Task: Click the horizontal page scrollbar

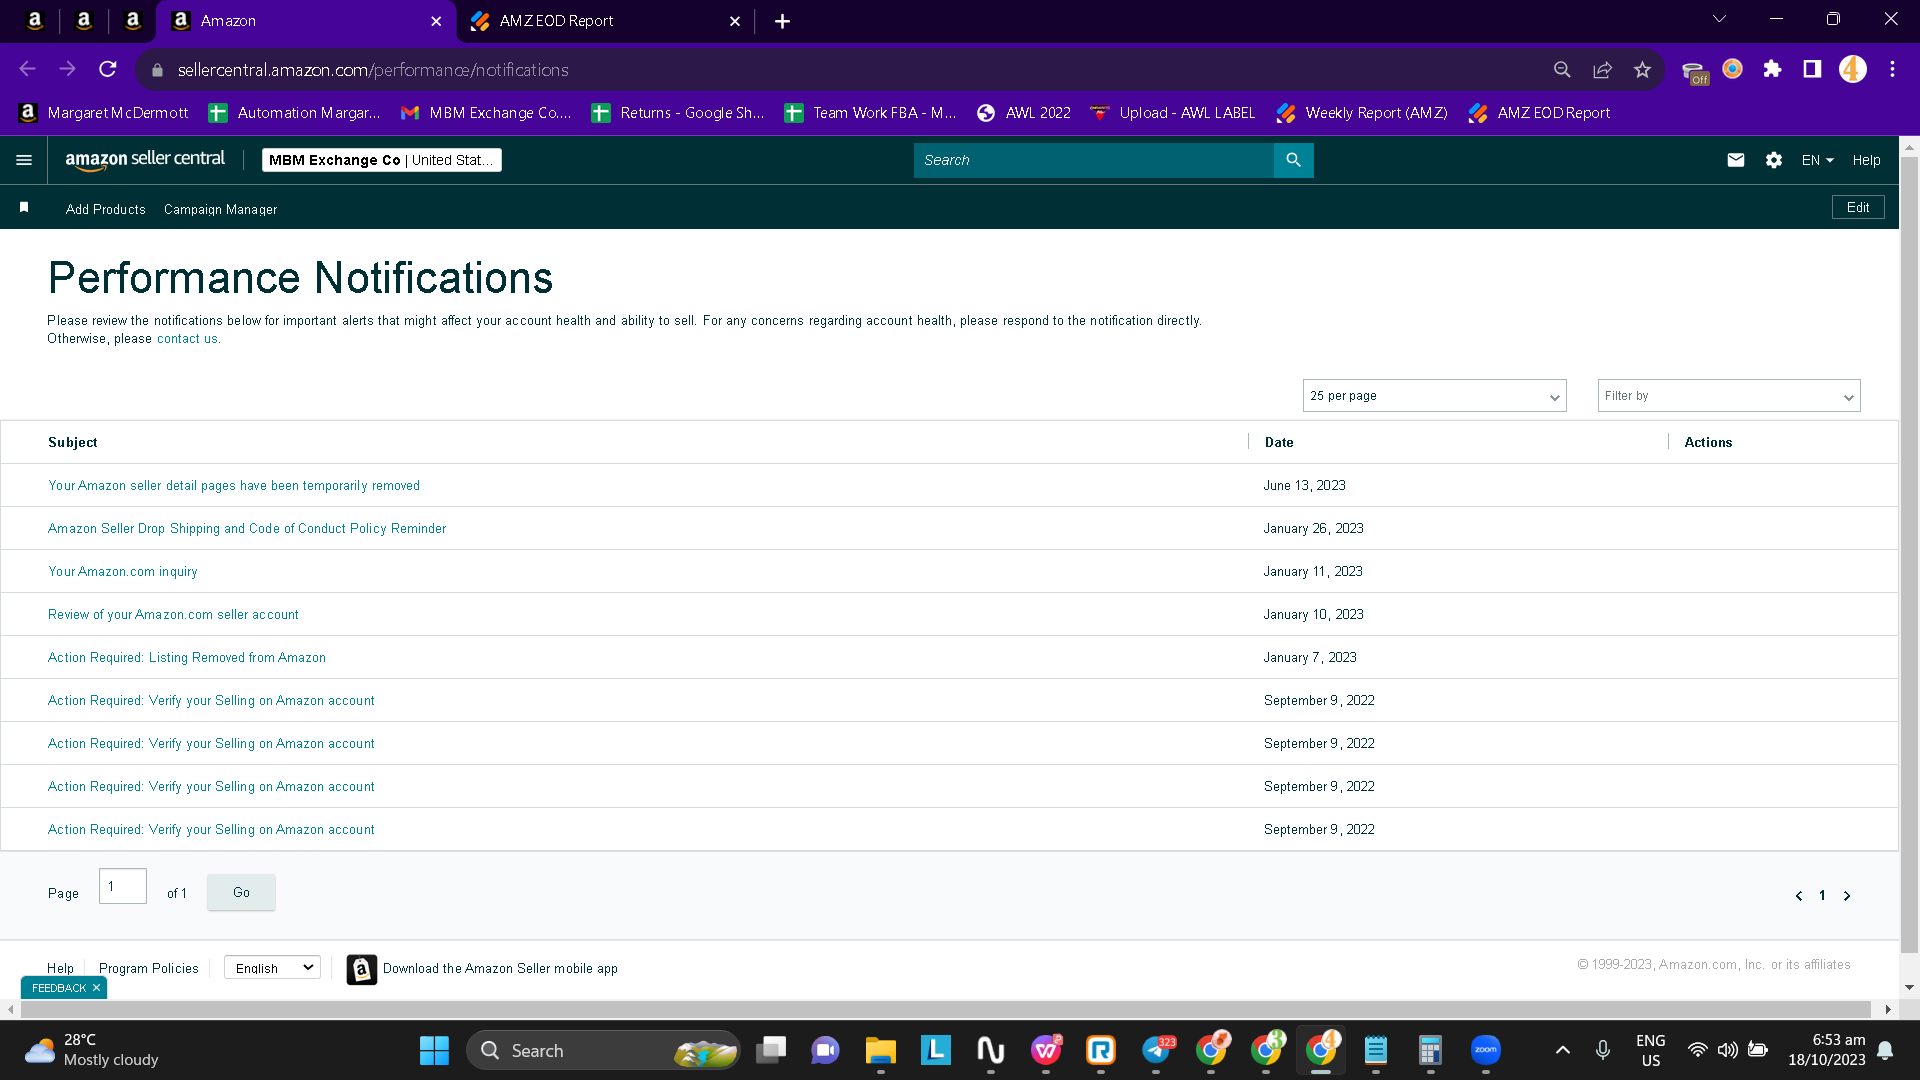Action: click(945, 1010)
